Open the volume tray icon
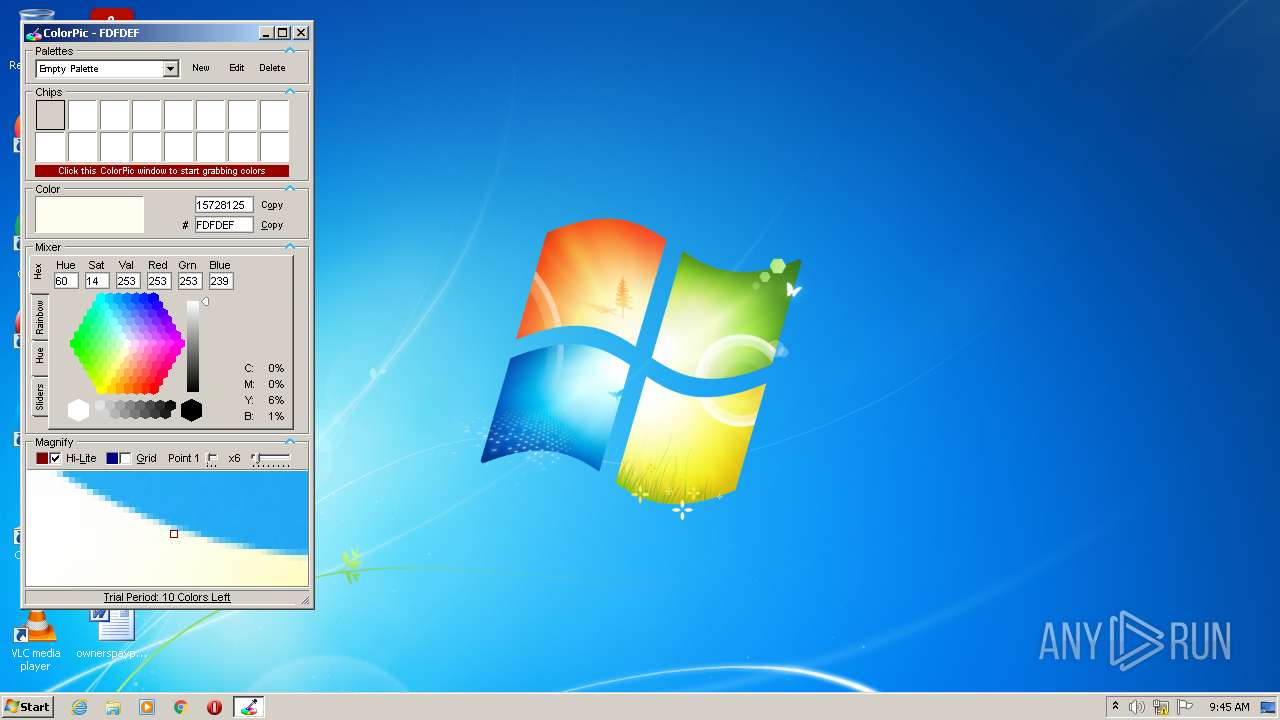 1137,707
